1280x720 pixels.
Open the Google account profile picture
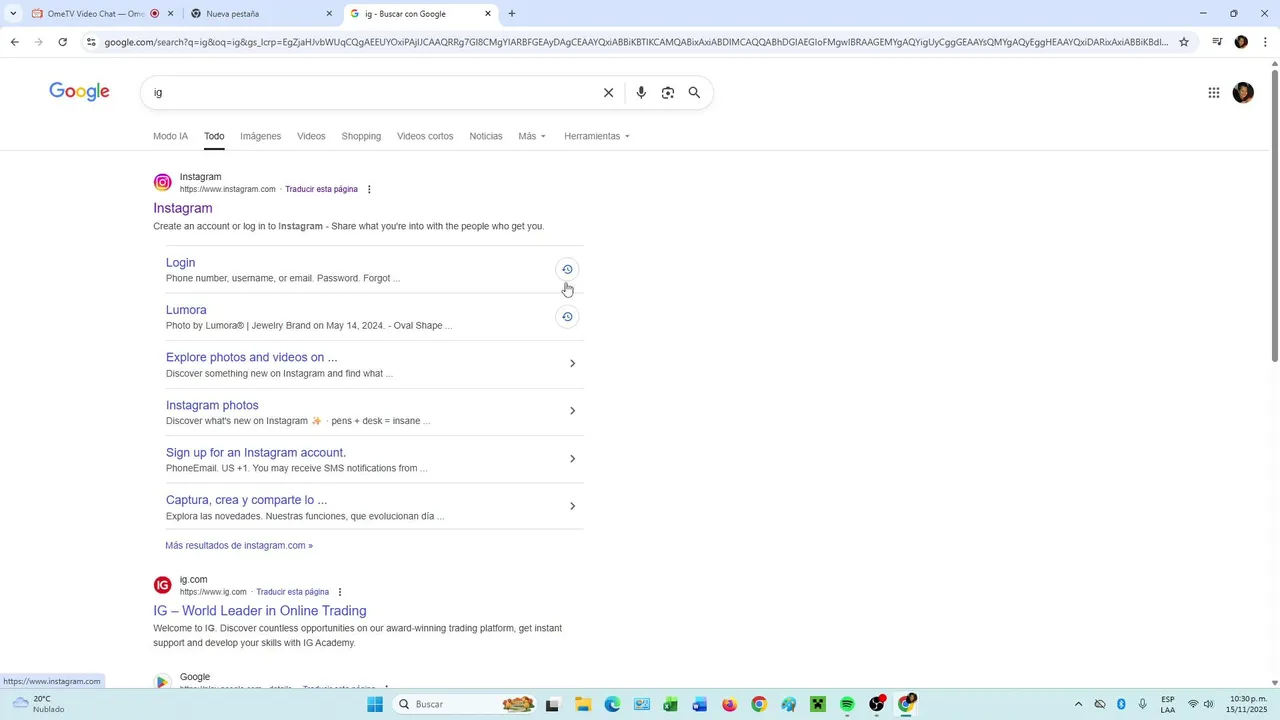tap(1243, 93)
